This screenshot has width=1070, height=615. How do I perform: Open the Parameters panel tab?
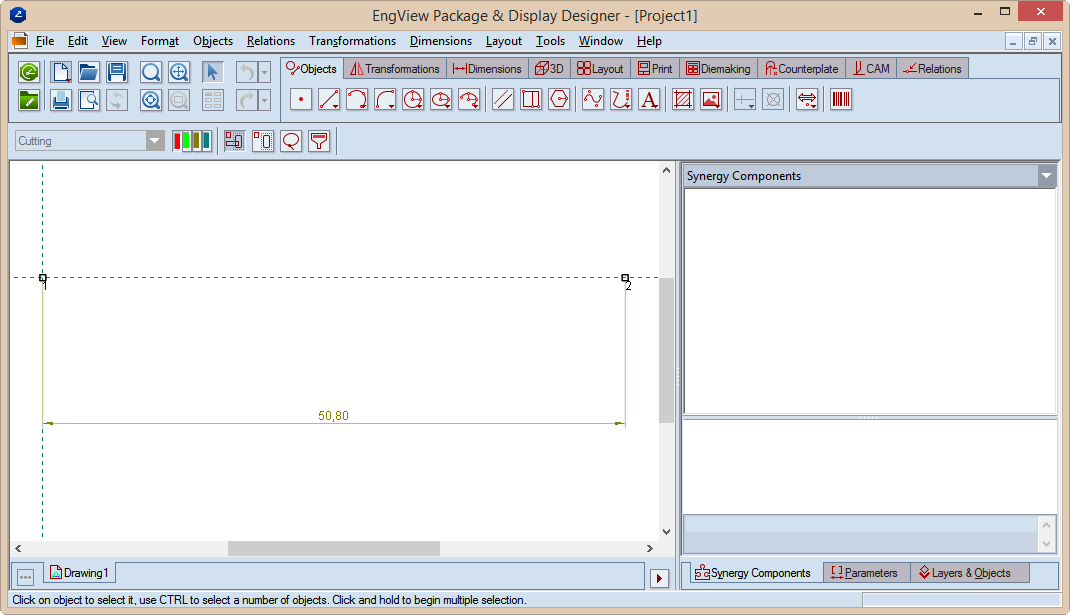coord(865,573)
